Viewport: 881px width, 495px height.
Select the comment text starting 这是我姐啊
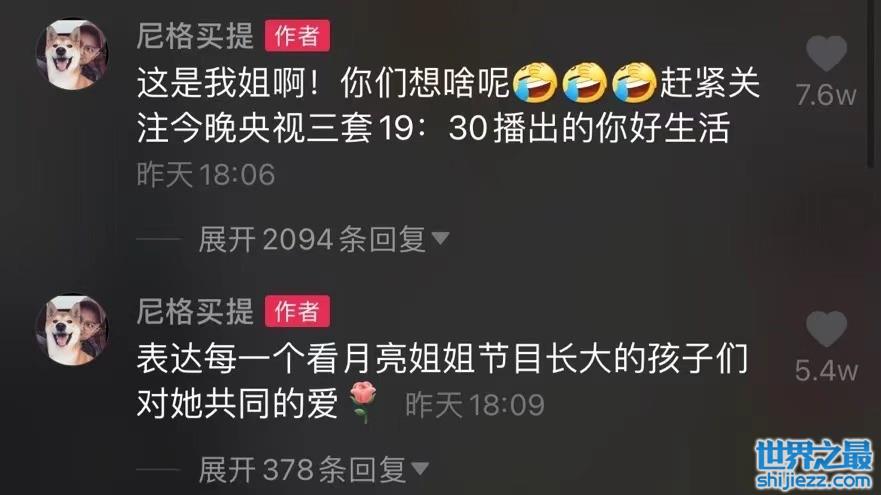click(448, 106)
